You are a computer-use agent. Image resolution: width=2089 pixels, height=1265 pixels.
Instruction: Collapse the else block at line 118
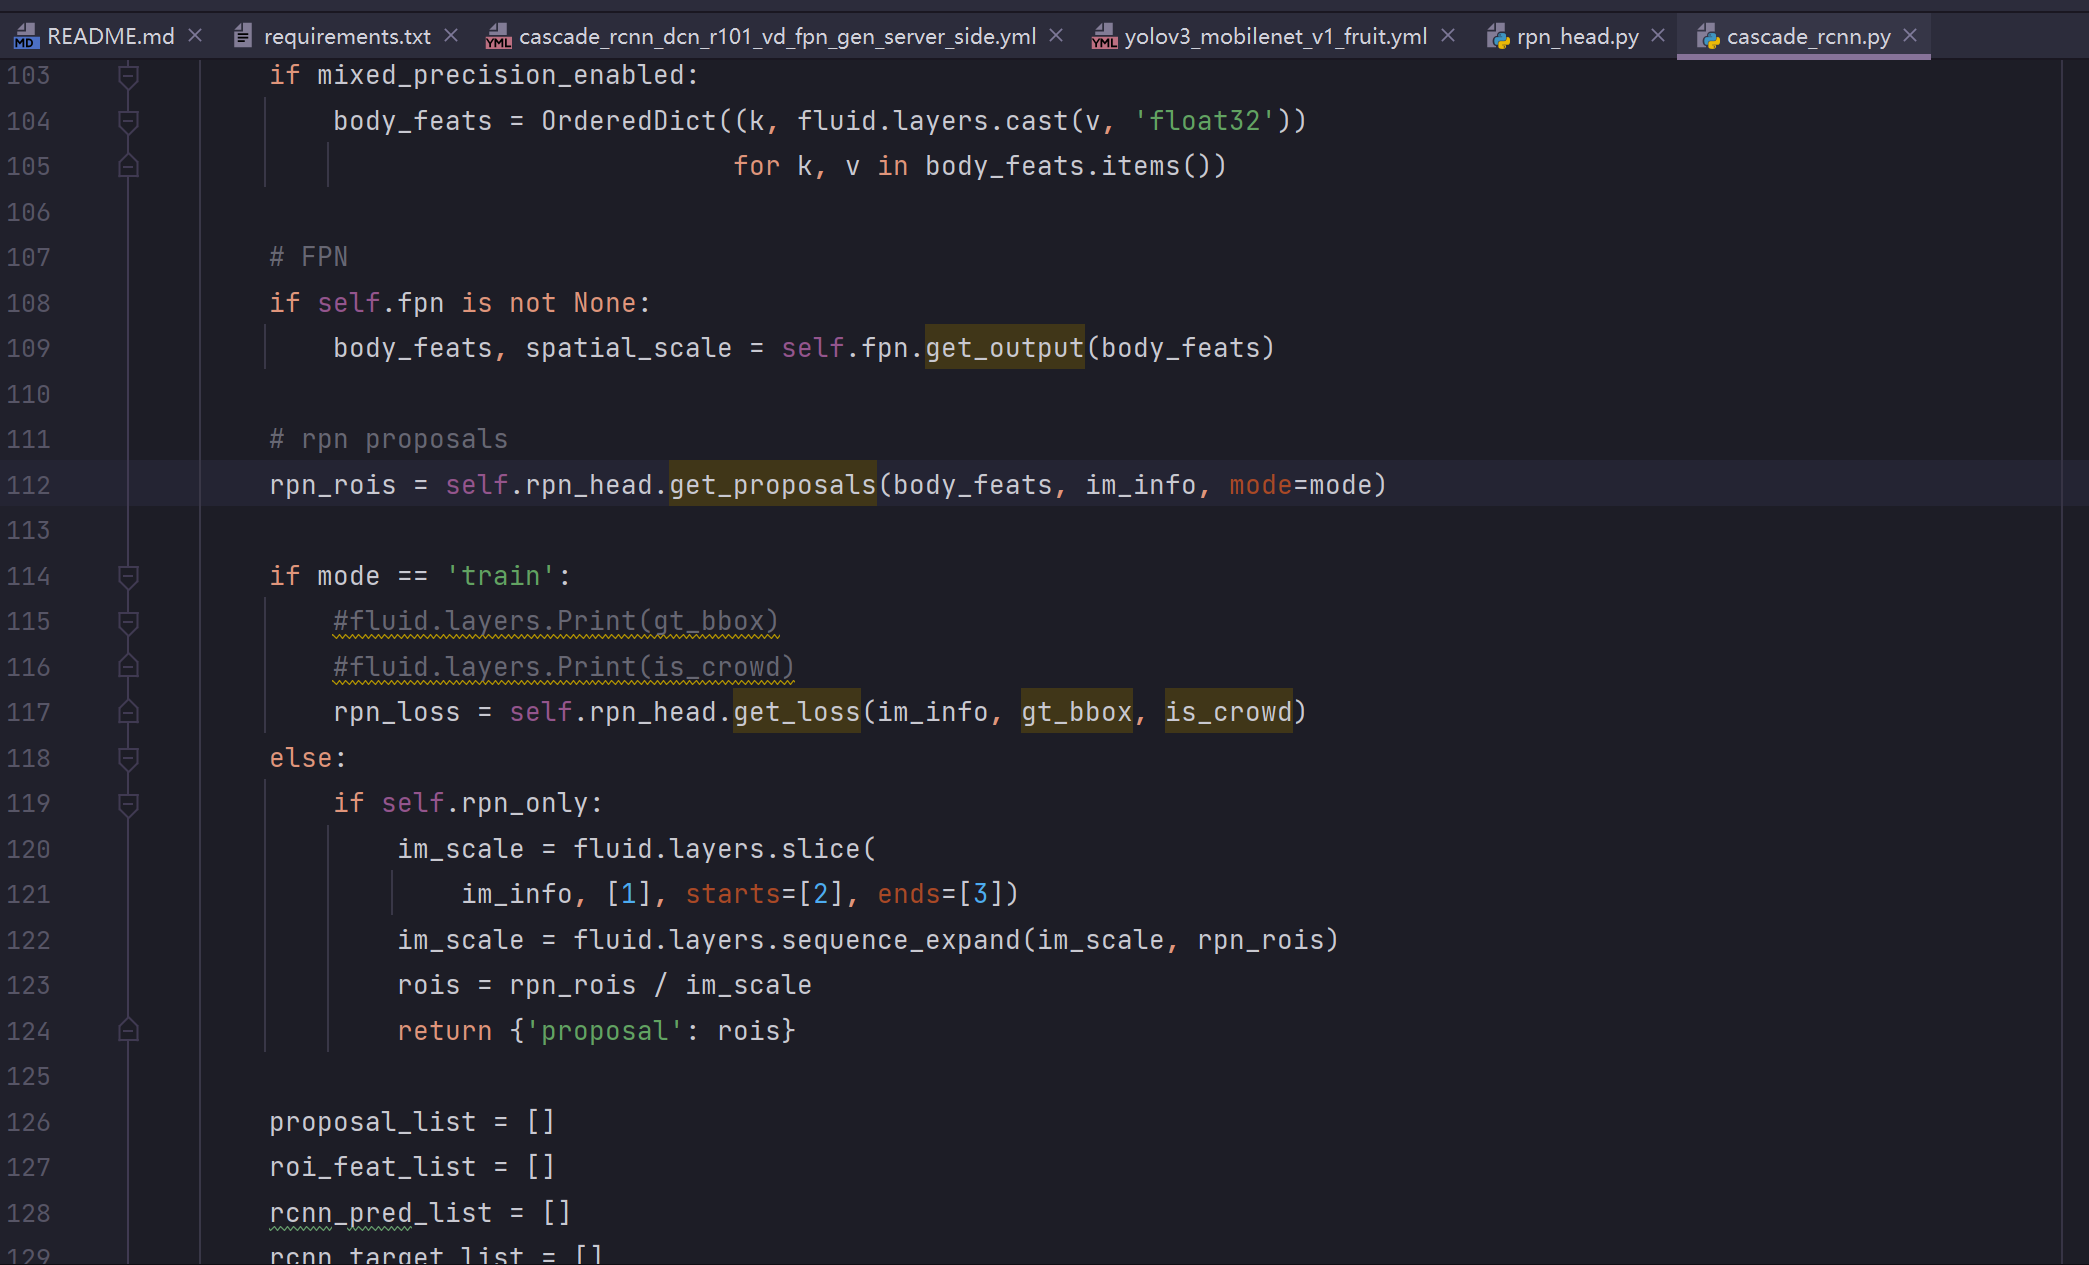click(128, 758)
